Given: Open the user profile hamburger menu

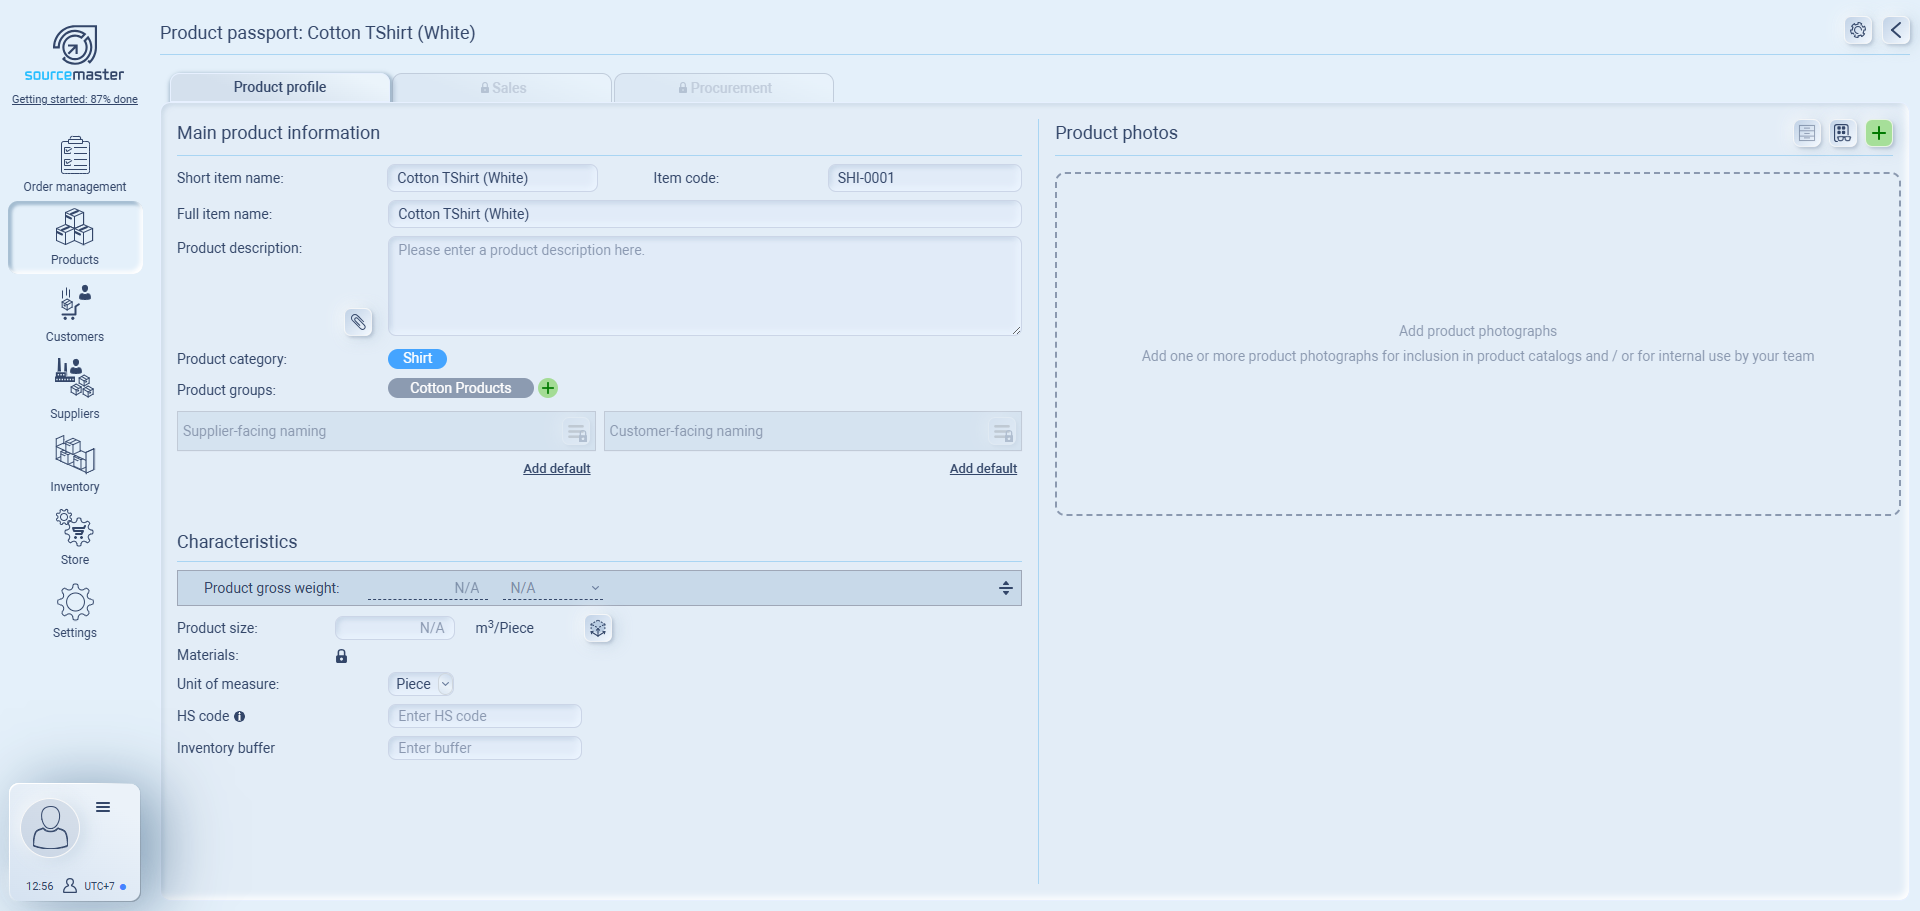Looking at the screenshot, I should pos(103,807).
